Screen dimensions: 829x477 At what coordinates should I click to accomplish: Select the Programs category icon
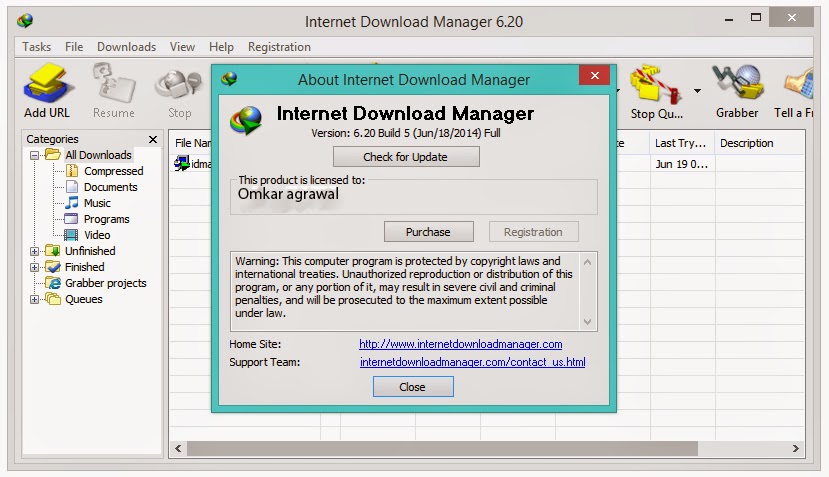[x=71, y=218]
